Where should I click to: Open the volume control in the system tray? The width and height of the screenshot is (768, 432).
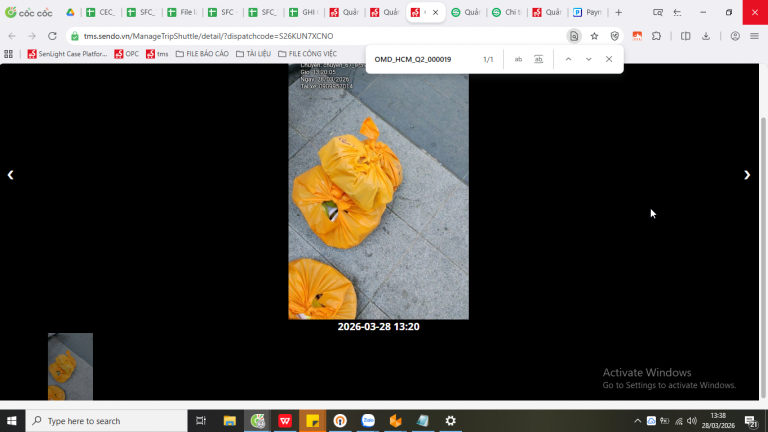(692, 421)
